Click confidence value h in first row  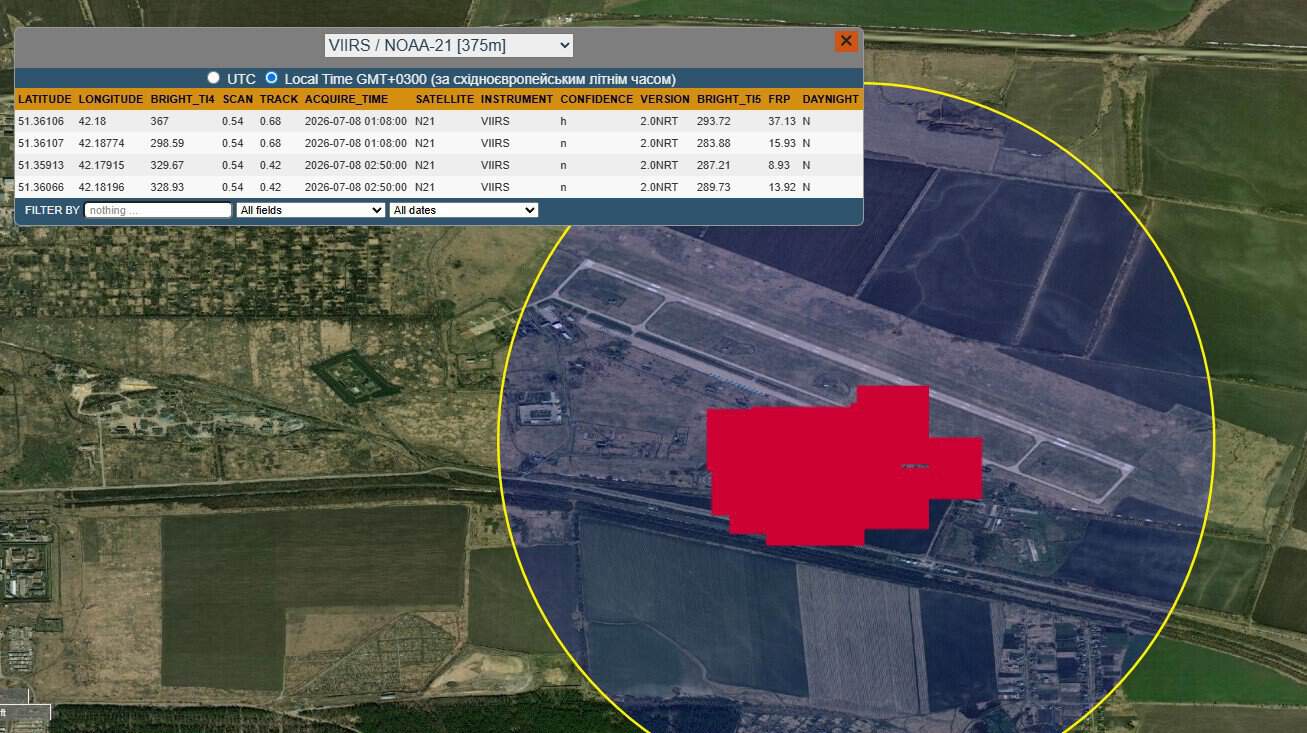pyautogui.click(x=563, y=121)
